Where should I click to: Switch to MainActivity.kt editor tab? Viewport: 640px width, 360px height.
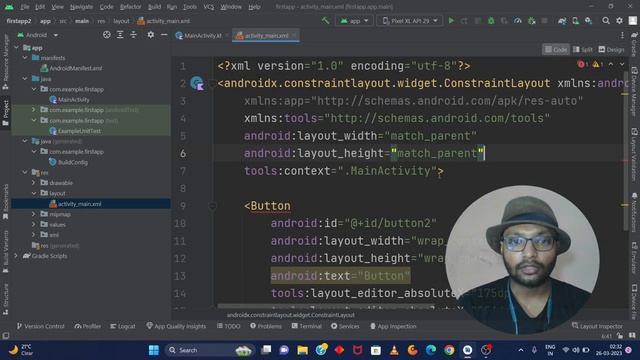point(199,36)
